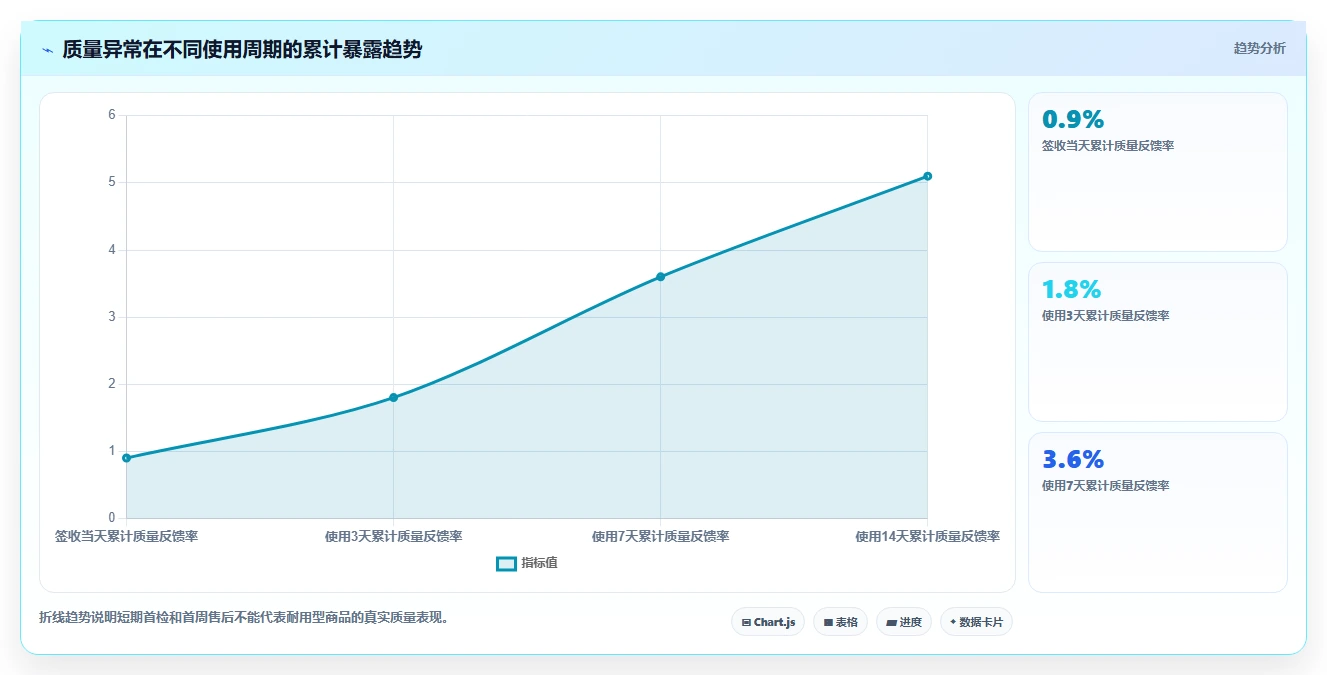Click the panel title 质量异常在不同使用周期的累计暴露趋势
This screenshot has width=1327, height=675.
coord(242,49)
